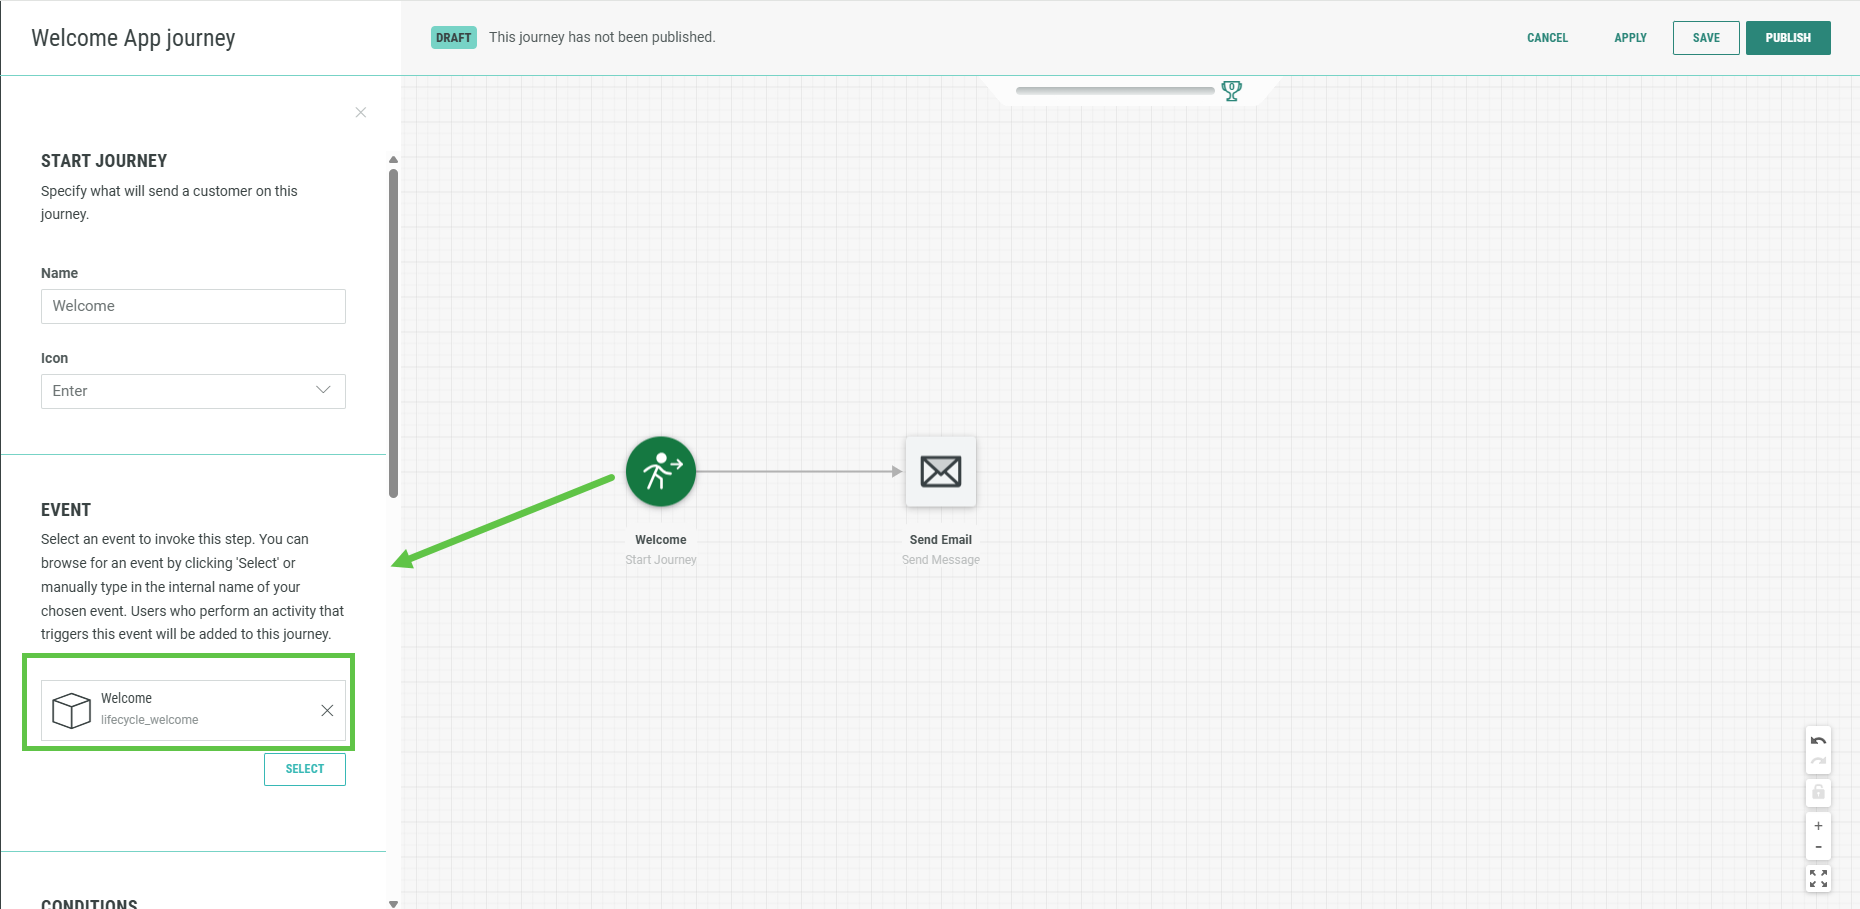
Task: Redo the last canvas change
Action: [1818, 762]
